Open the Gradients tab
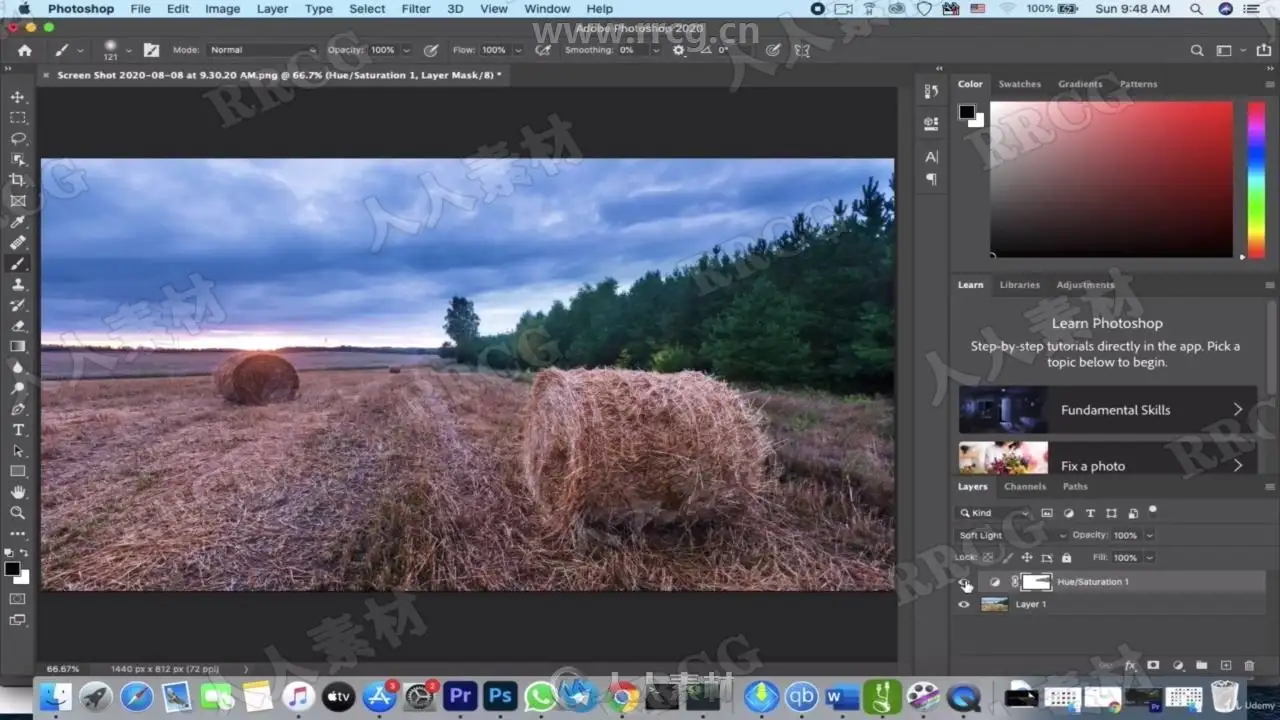Image resolution: width=1280 pixels, height=720 pixels. click(1080, 84)
